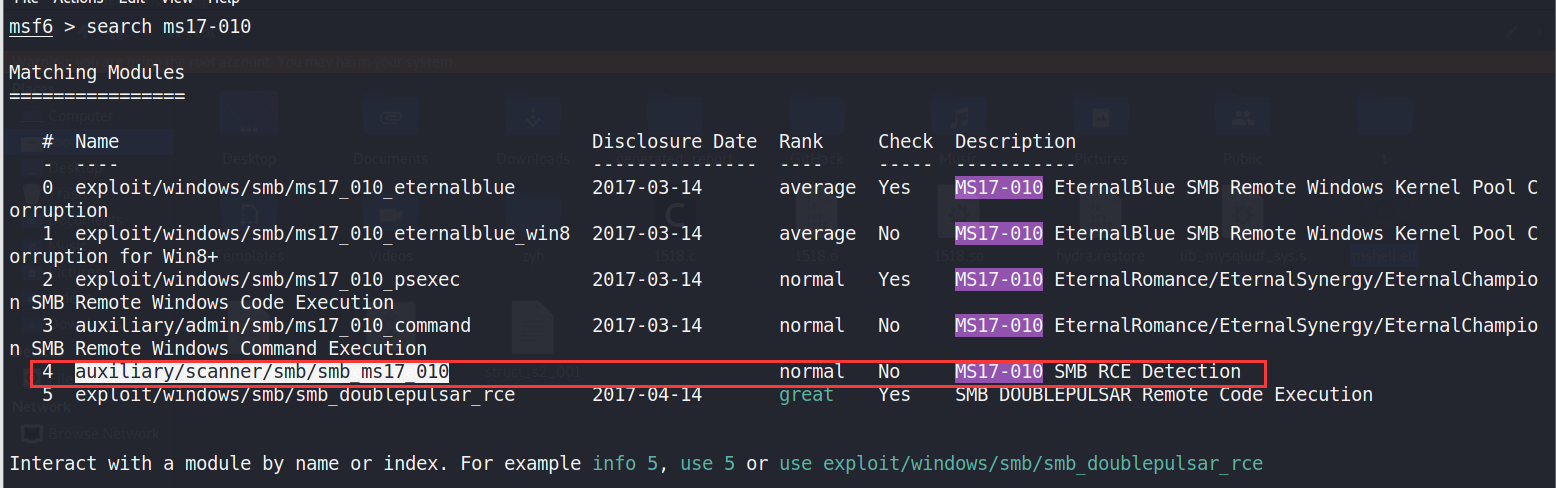Click the green 'great' rank text

click(x=806, y=395)
